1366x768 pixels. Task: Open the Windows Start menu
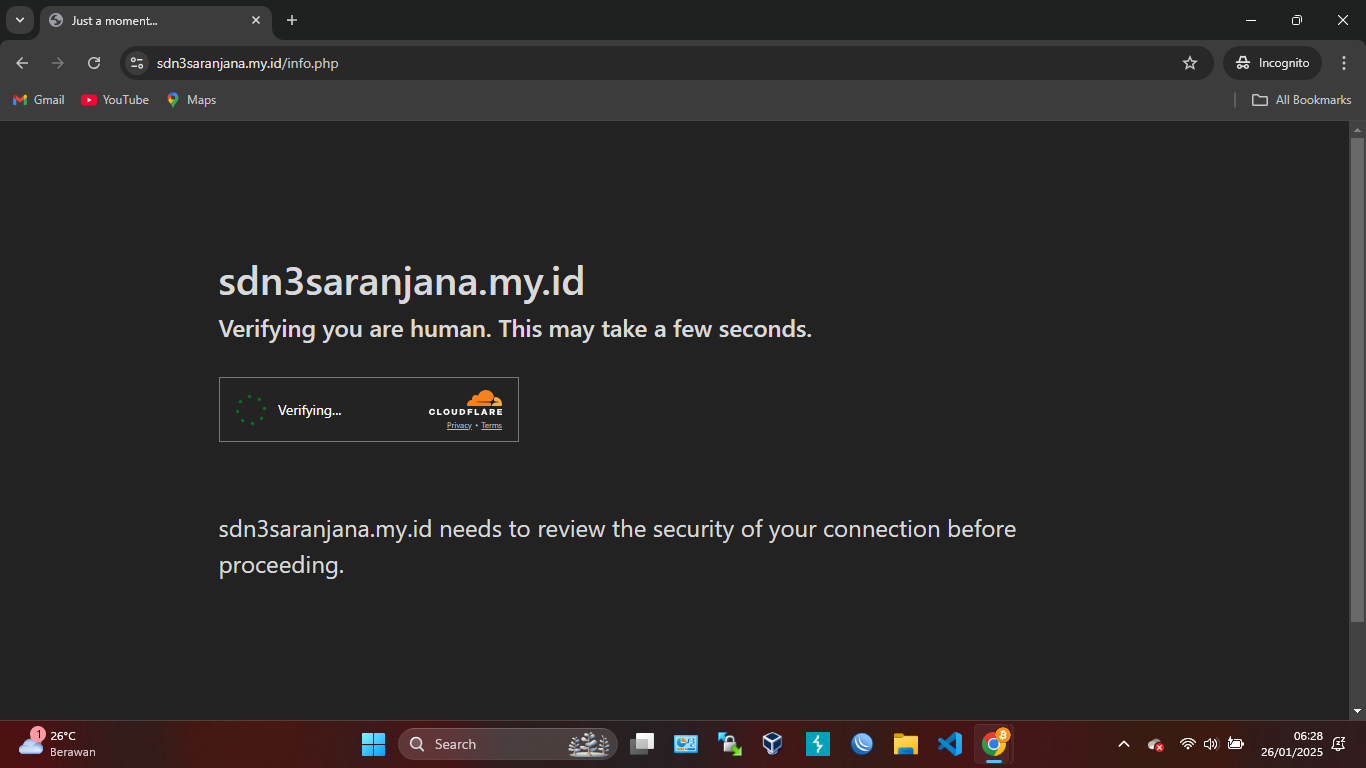coord(373,744)
